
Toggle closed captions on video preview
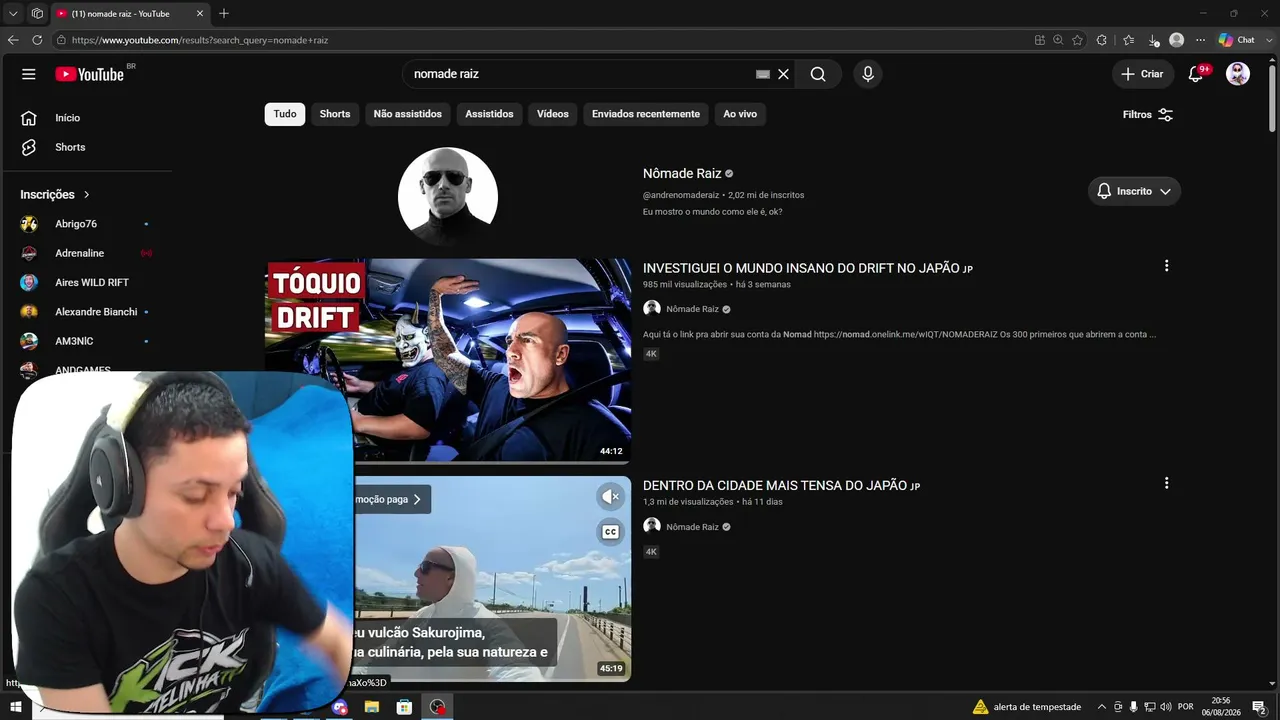[610, 532]
